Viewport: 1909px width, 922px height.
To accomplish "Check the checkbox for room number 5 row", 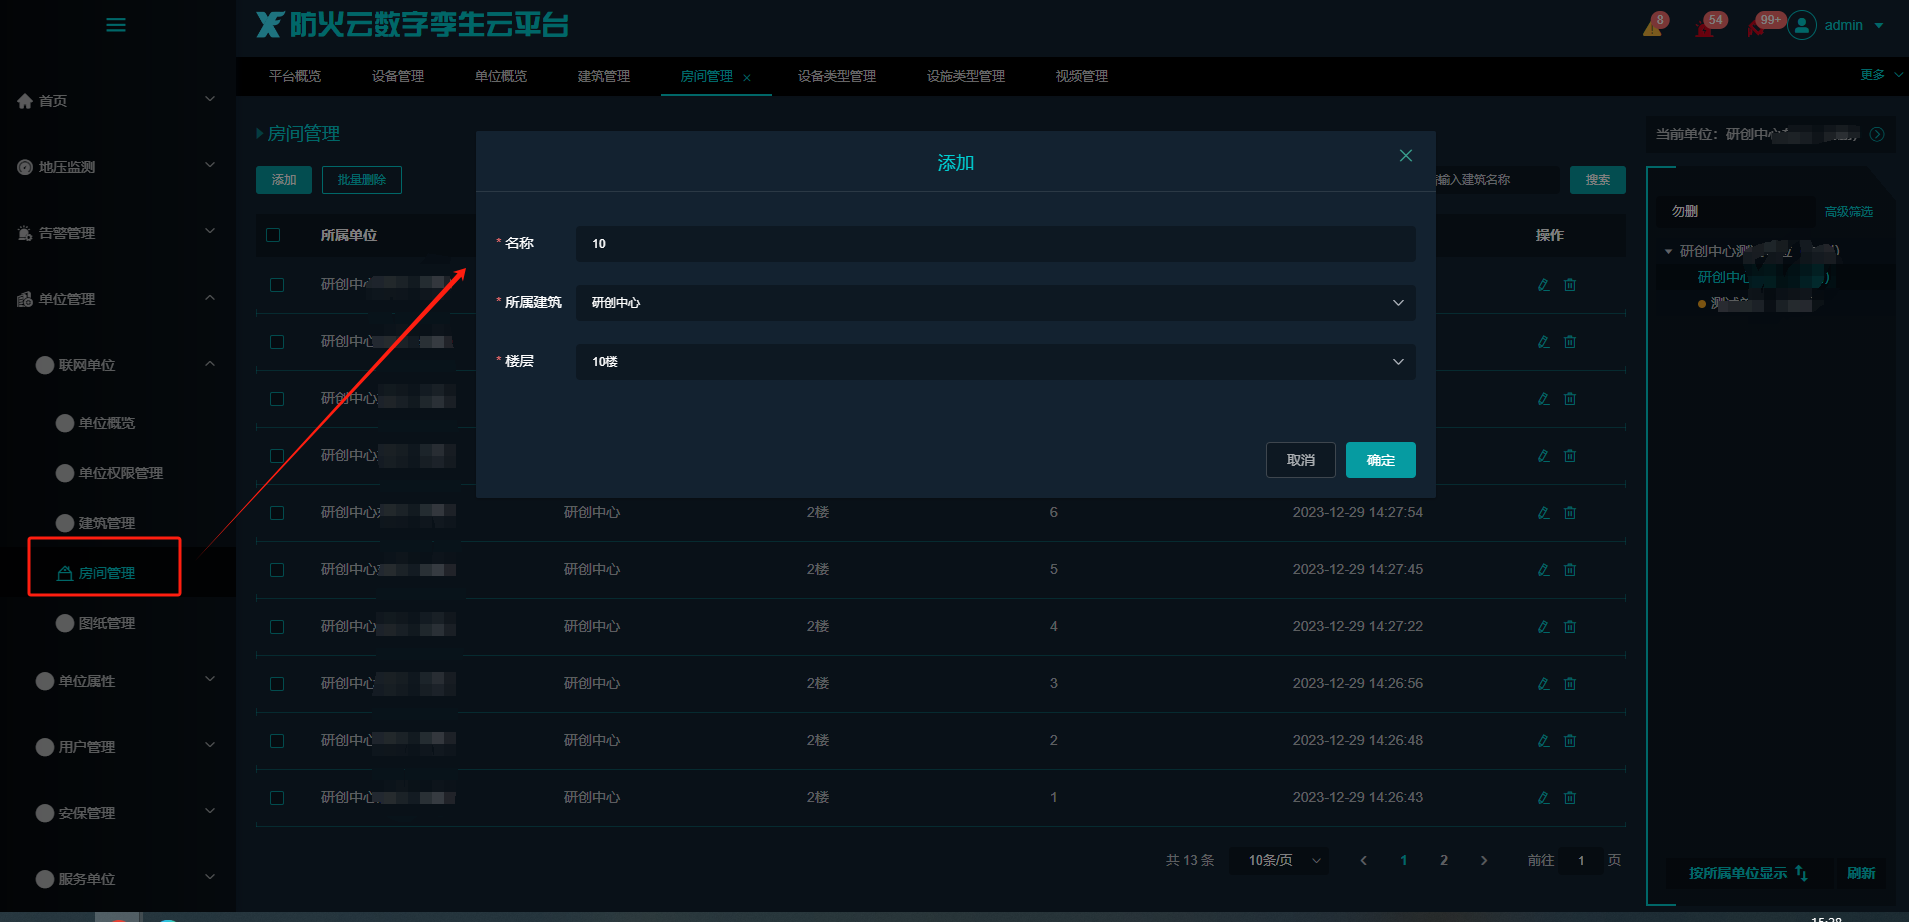I will (277, 570).
